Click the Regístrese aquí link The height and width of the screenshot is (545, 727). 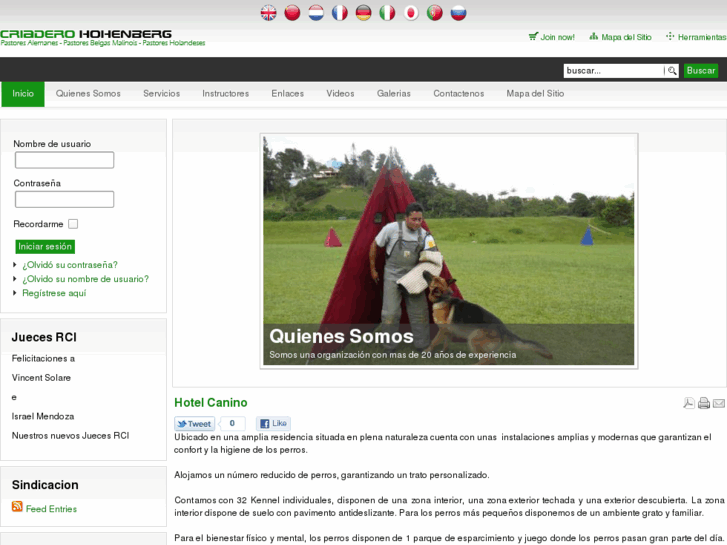tap(54, 293)
